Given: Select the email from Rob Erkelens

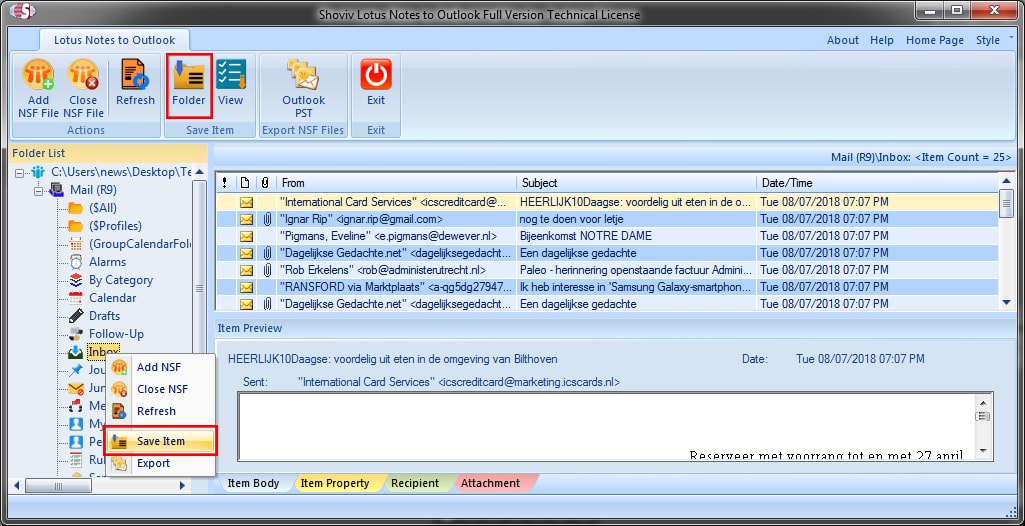Looking at the screenshot, I should point(607,270).
